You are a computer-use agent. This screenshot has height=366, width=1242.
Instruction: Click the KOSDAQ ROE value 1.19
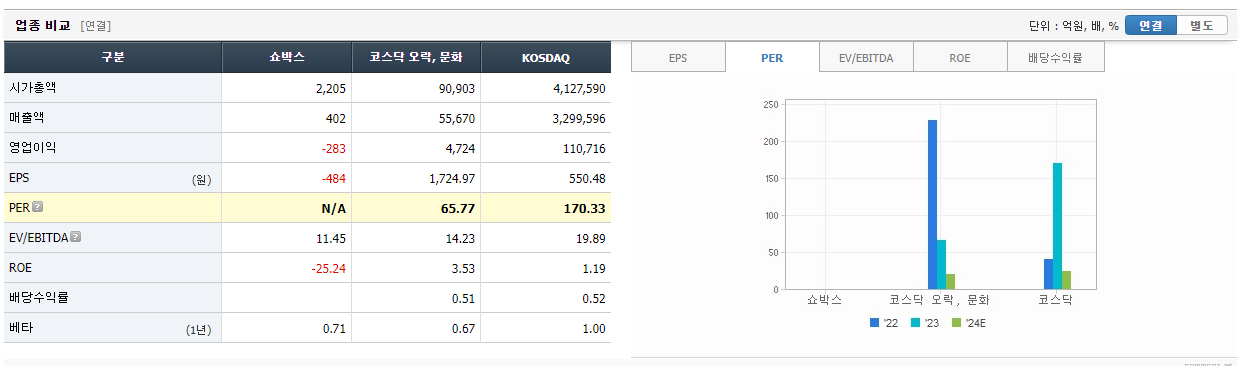pos(593,269)
